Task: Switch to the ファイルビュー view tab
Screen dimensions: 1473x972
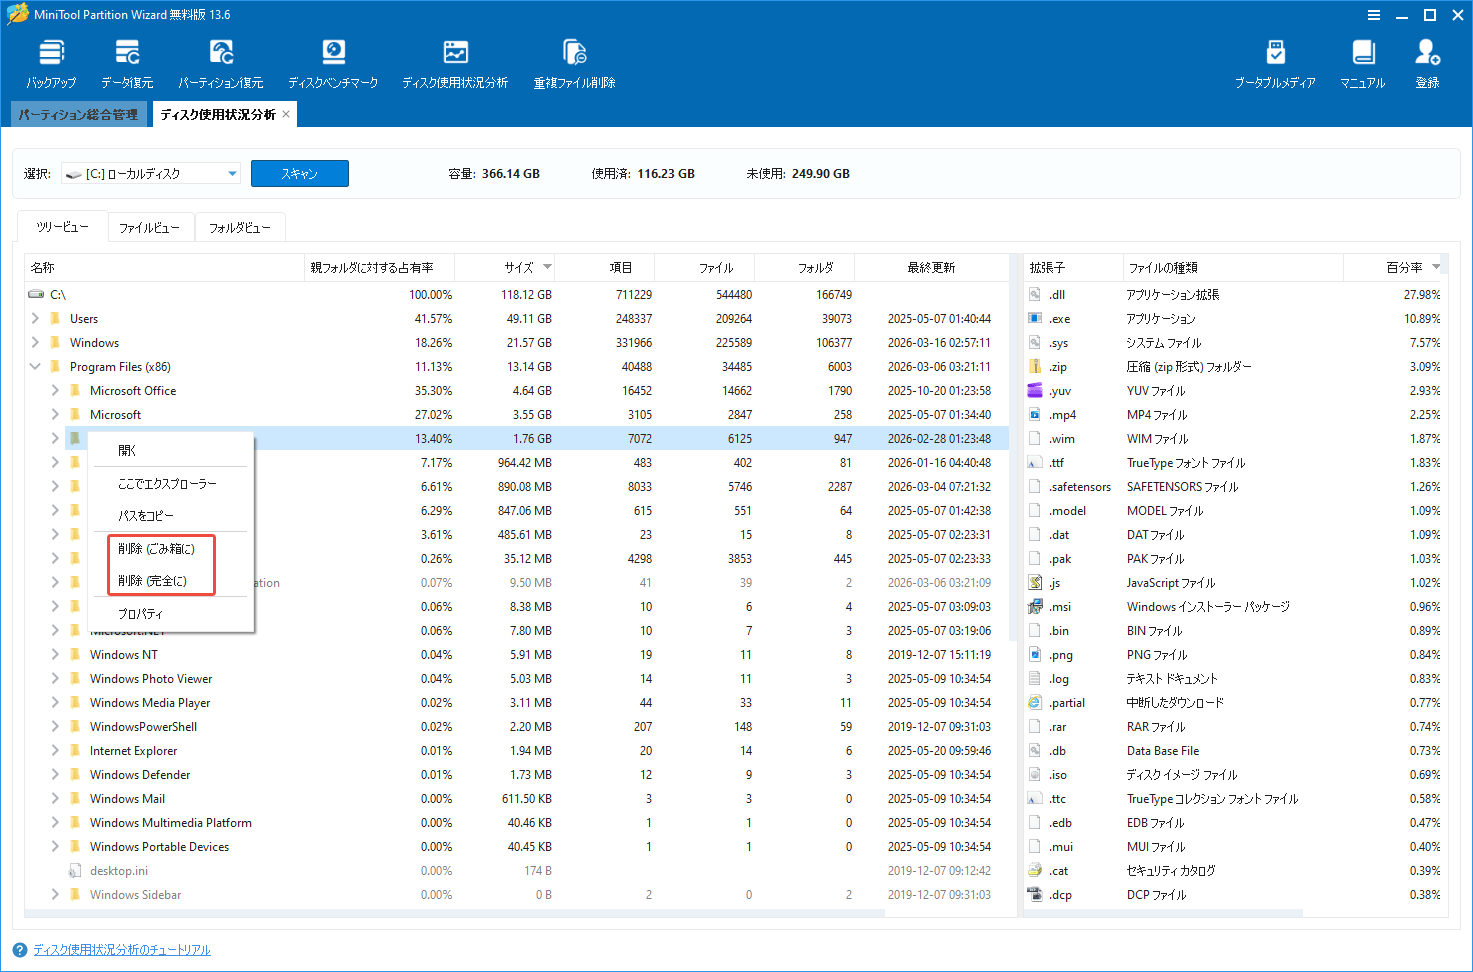Action: [151, 227]
